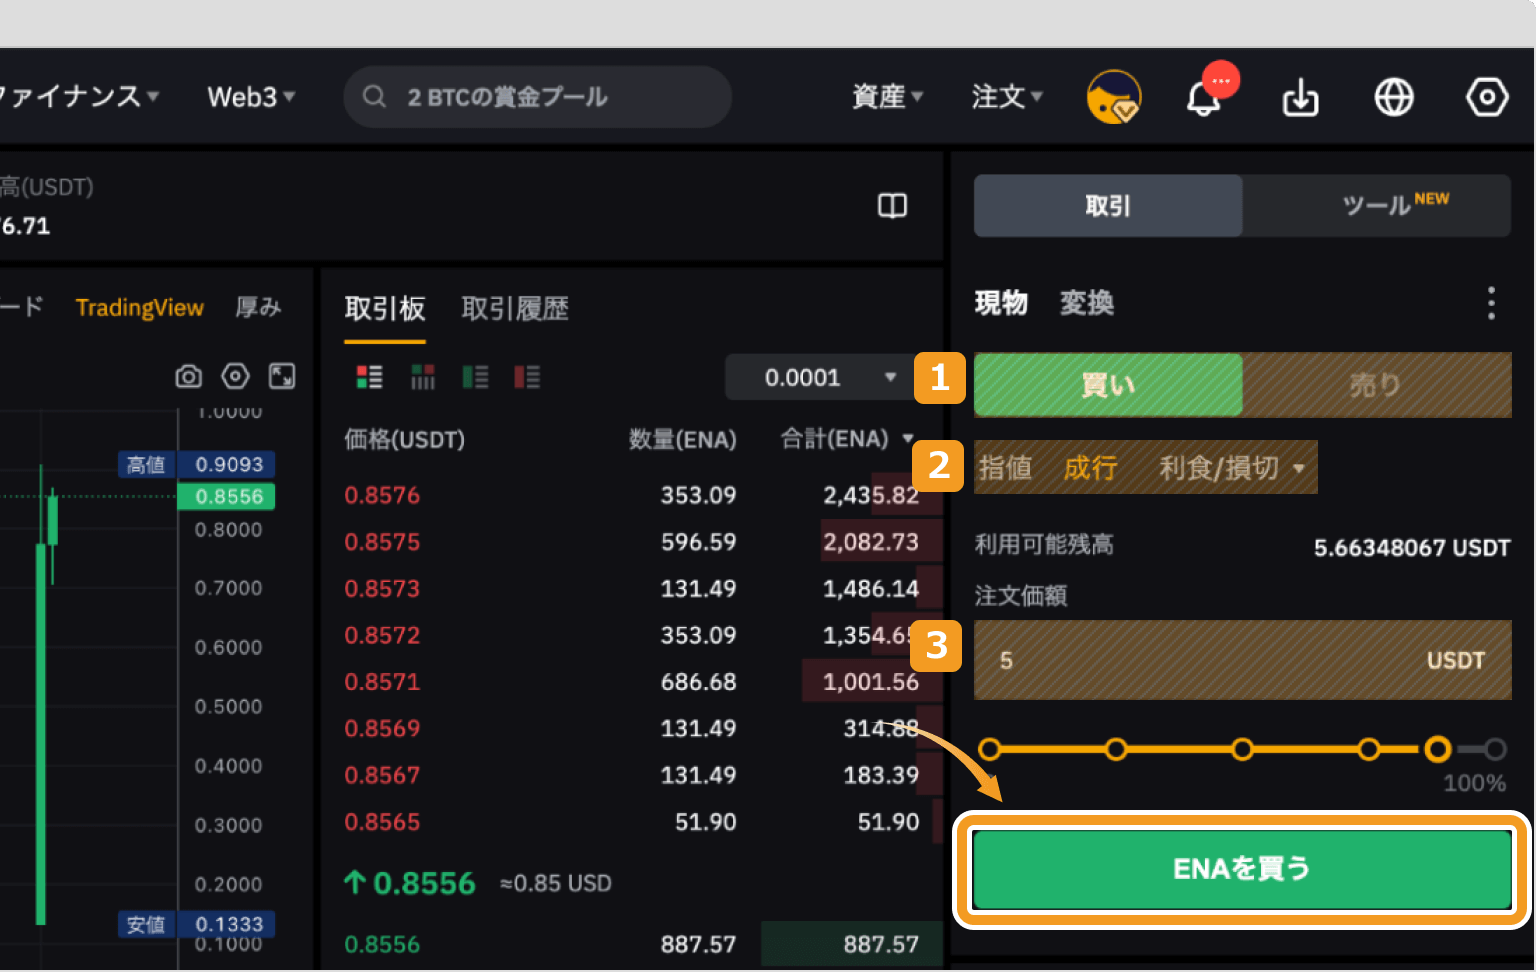Expand chart to fullscreen
This screenshot has height=972, width=1536.
[x=282, y=376]
